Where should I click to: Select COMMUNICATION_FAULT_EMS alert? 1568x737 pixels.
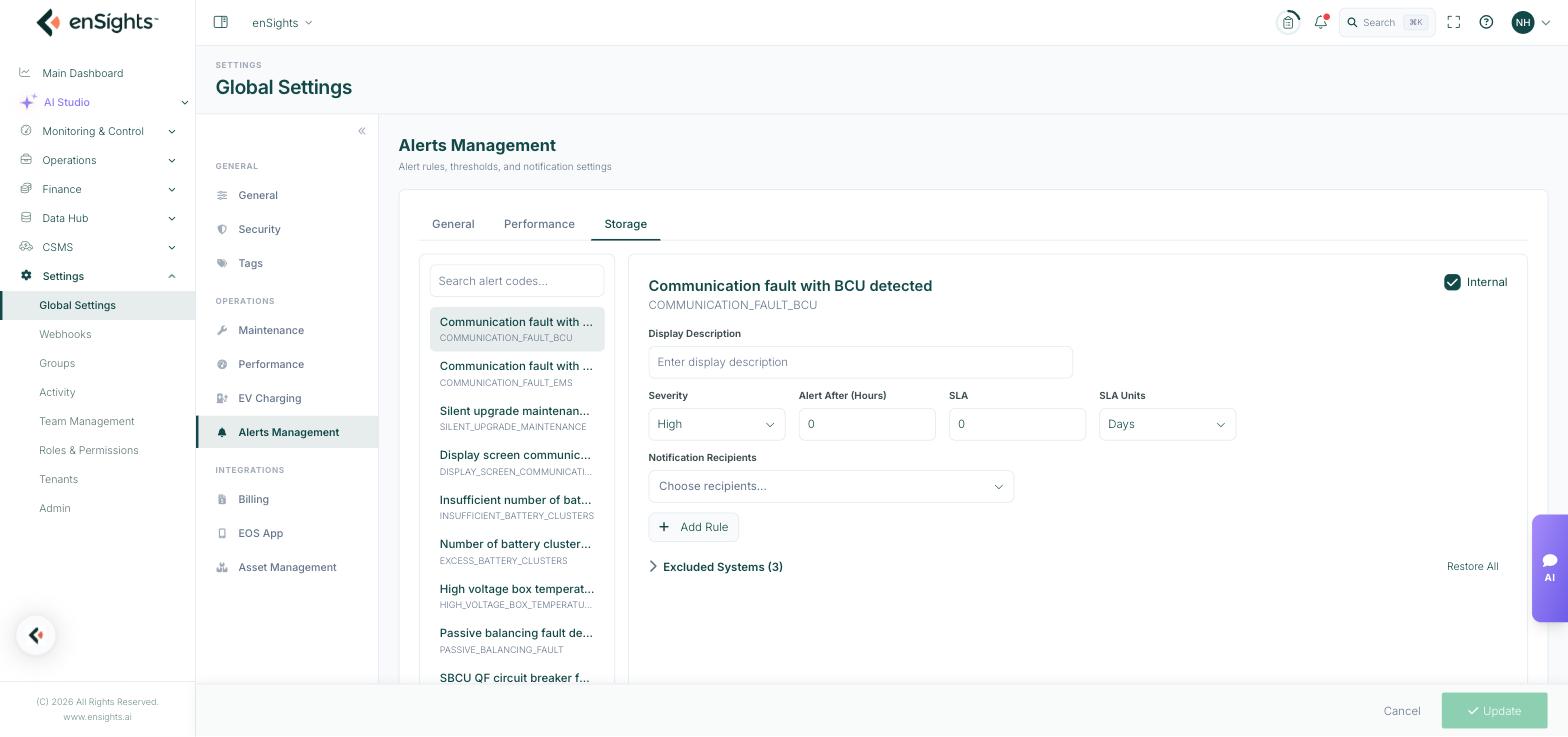pyautogui.click(x=517, y=374)
